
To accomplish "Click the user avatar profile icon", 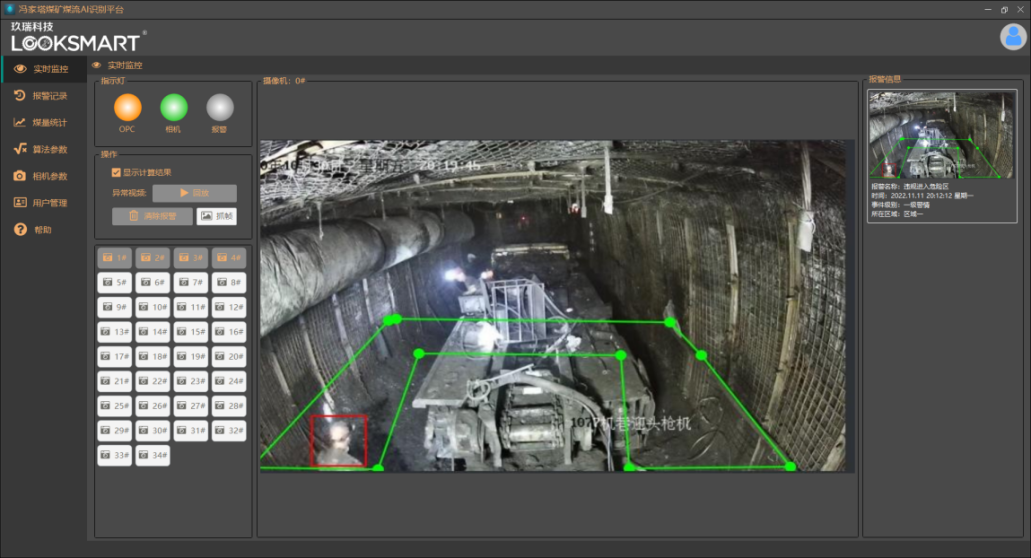I will [x=1013, y=37].
